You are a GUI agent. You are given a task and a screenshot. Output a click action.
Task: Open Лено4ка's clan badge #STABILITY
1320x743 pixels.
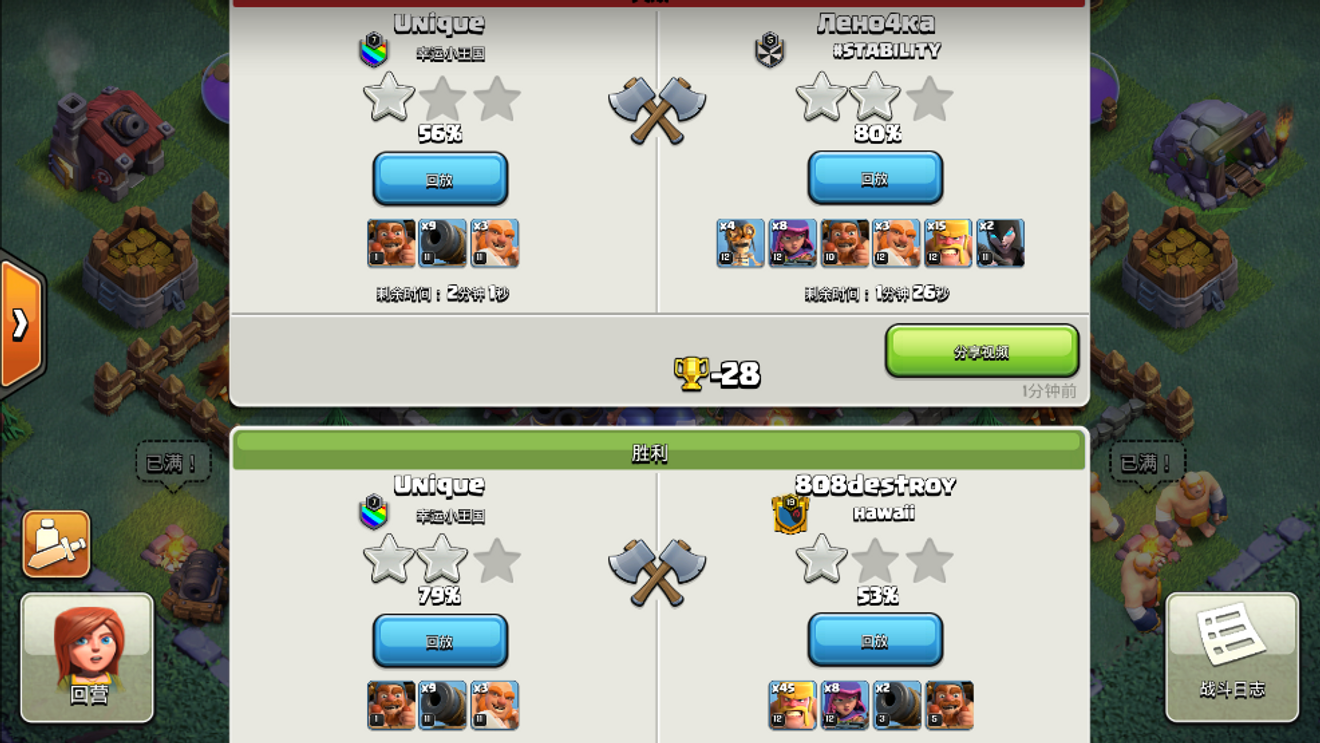point(769,50)
